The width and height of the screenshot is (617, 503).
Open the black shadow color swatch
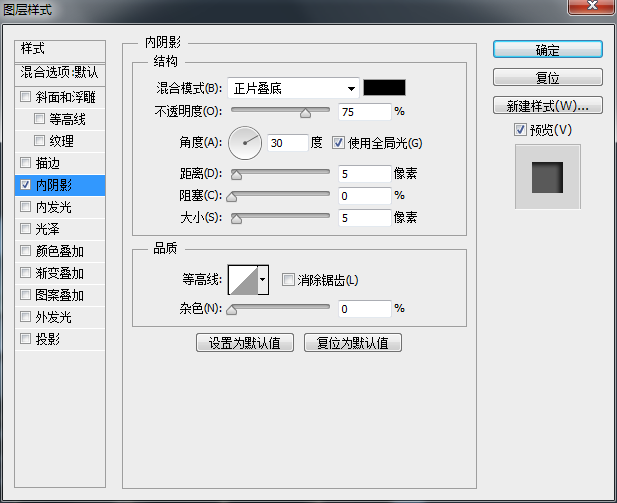(384, 87)
